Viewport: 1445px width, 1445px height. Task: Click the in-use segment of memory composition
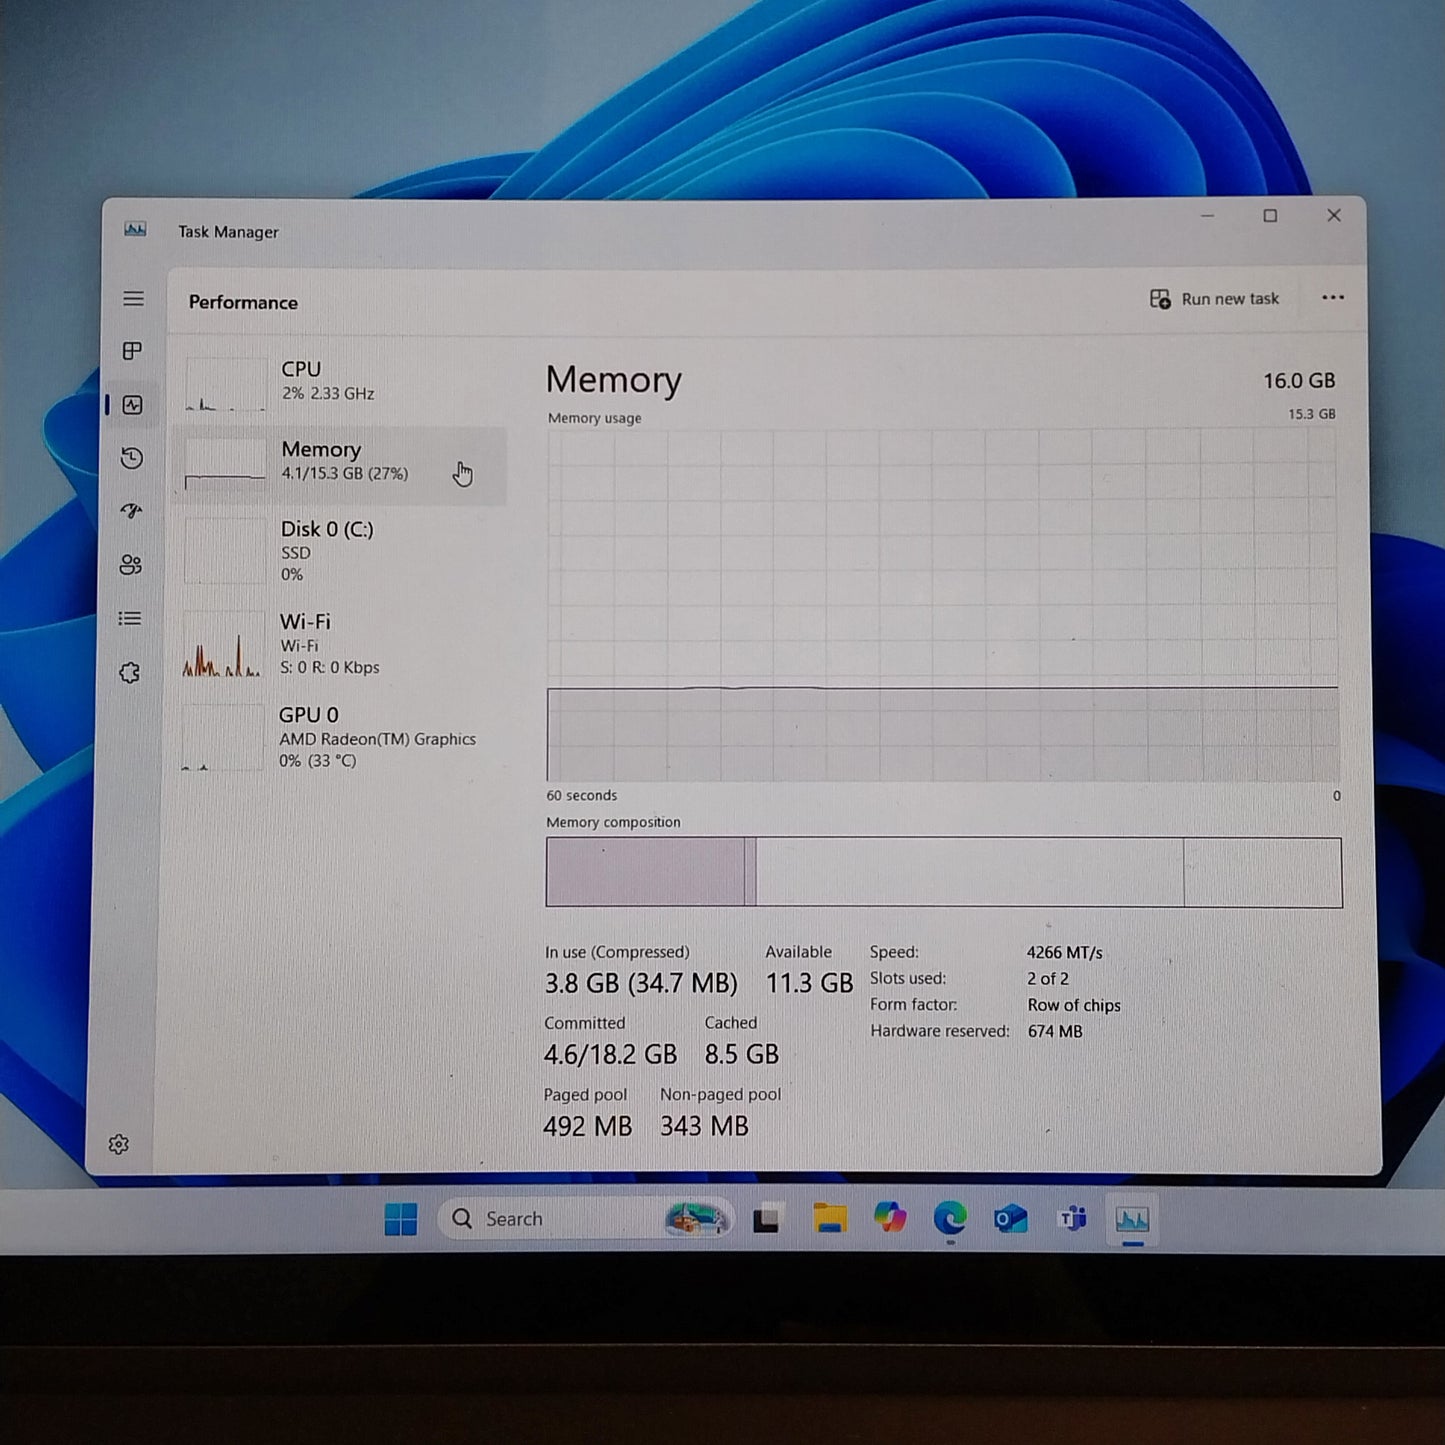pyautogui.click(x=645, y=872)
